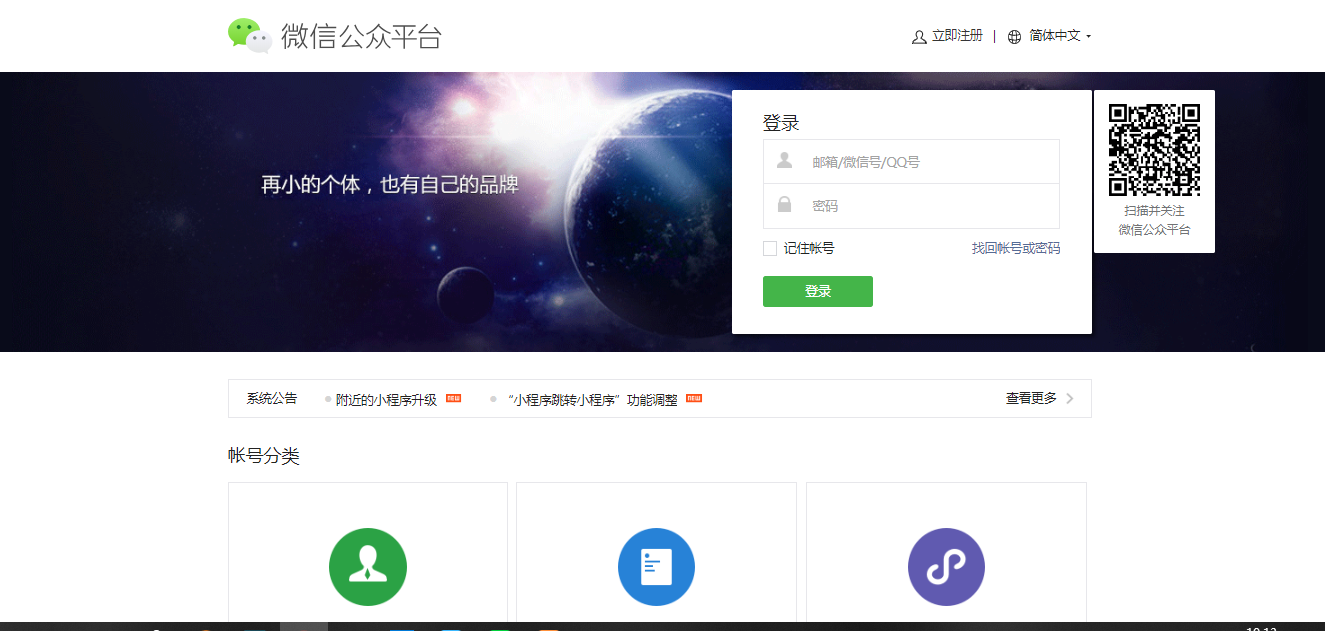
Task: Click the user silhouette icon in account field
Action: point(785,161)
